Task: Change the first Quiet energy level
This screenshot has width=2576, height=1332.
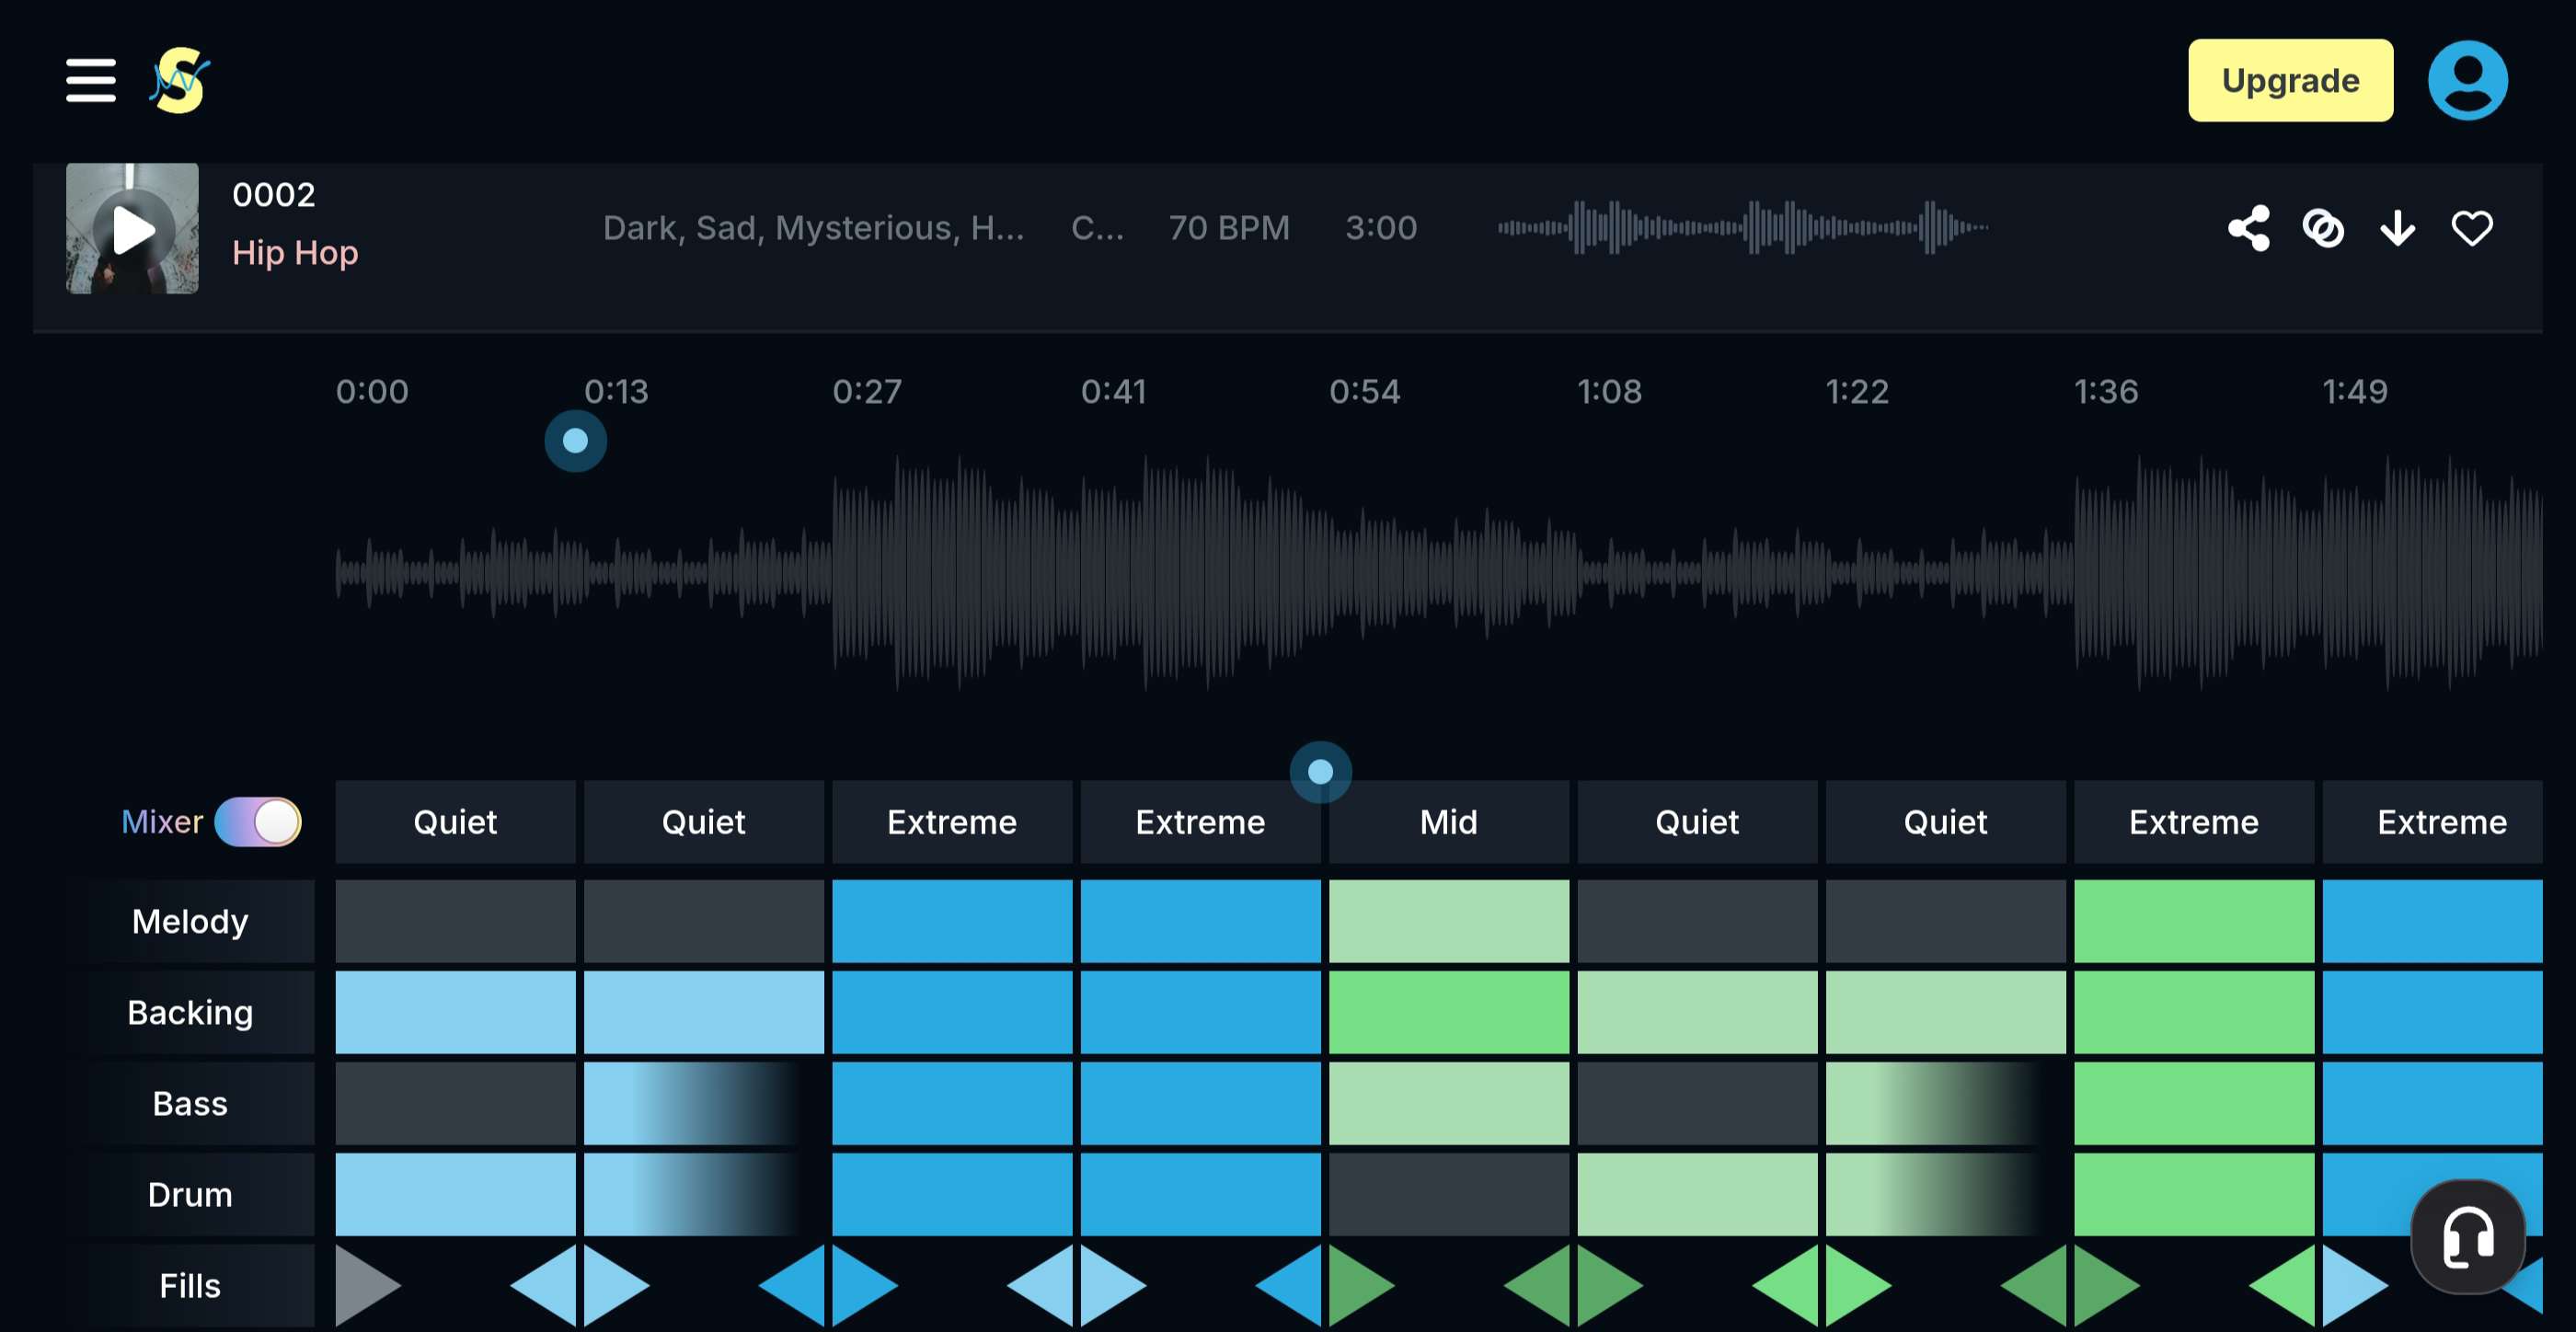Action: click(455, 822)
